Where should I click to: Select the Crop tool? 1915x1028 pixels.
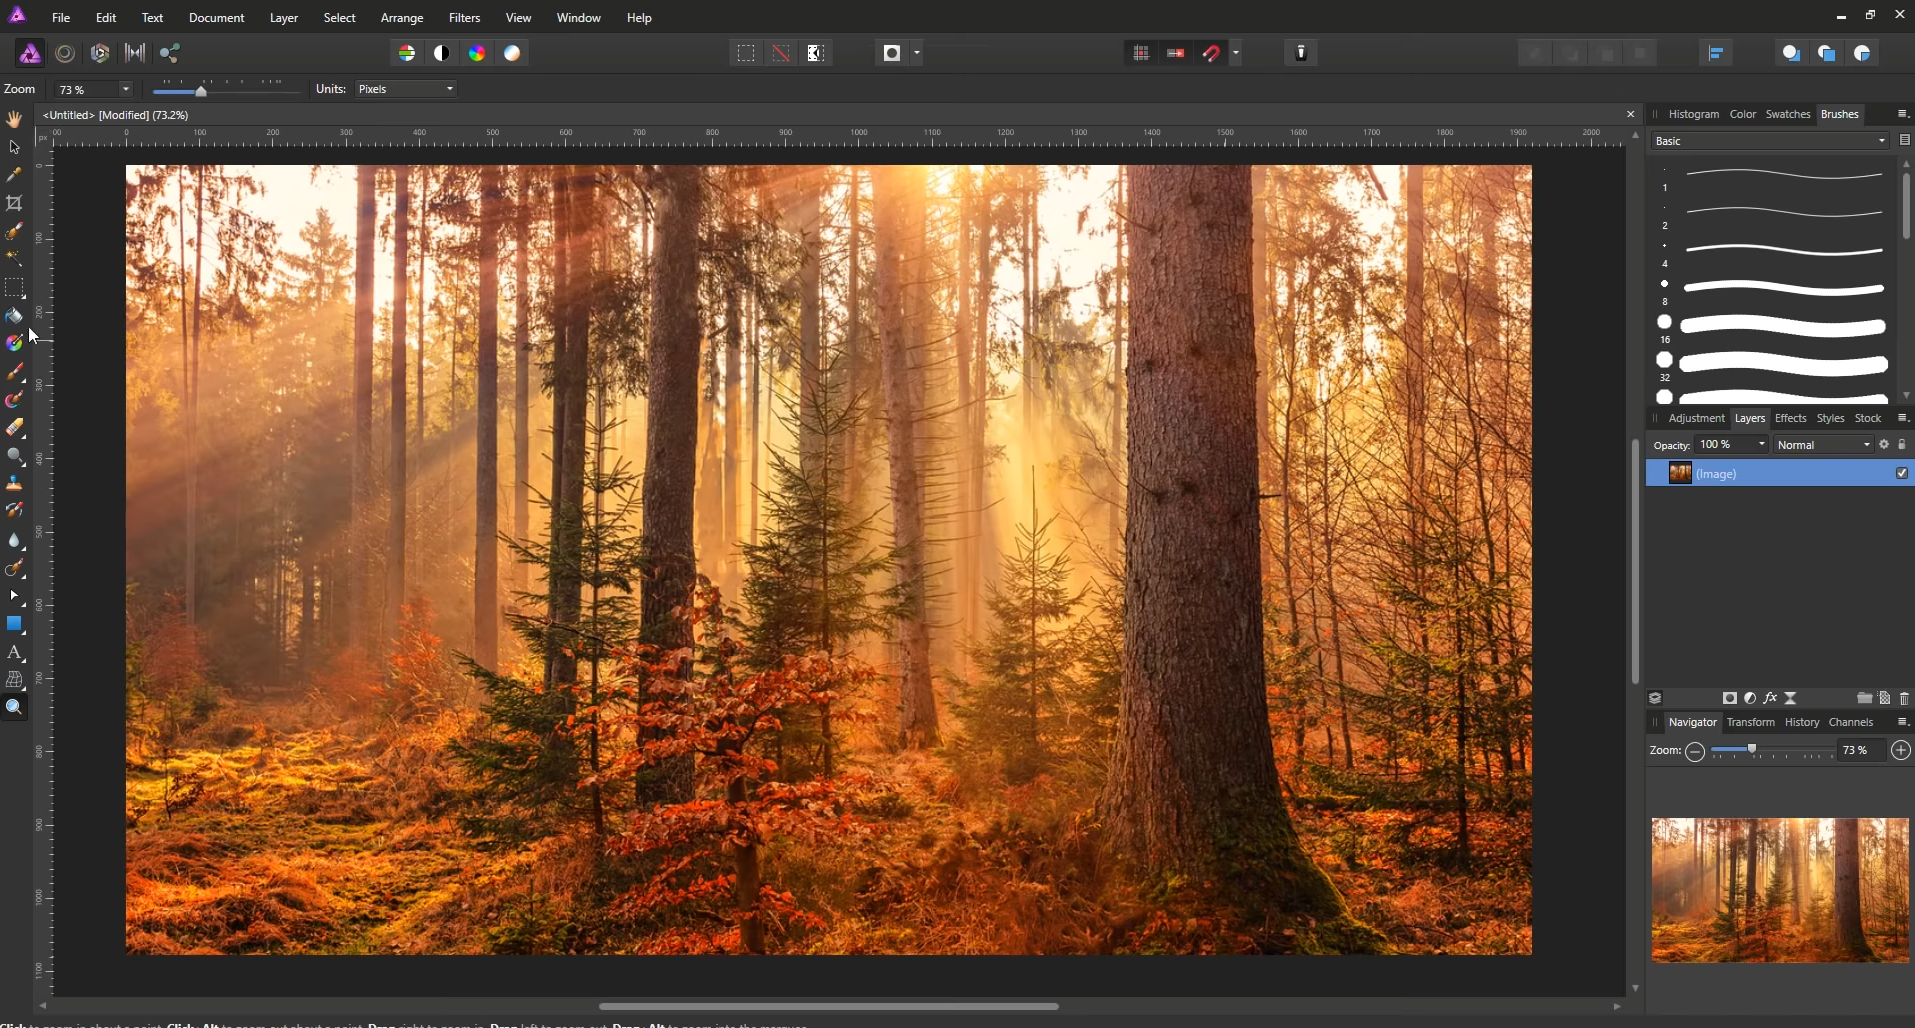pos(14,203)
